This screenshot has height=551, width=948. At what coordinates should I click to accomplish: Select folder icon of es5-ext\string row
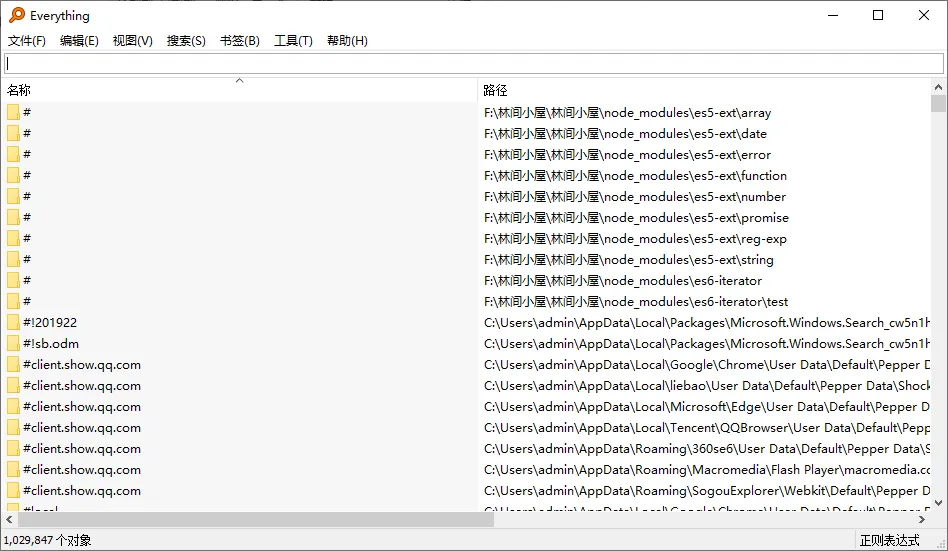(x=13, y=259)
